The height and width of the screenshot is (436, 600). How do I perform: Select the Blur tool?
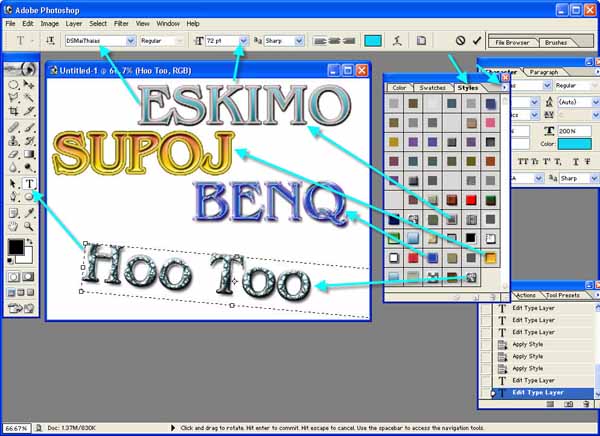(13, 168)
